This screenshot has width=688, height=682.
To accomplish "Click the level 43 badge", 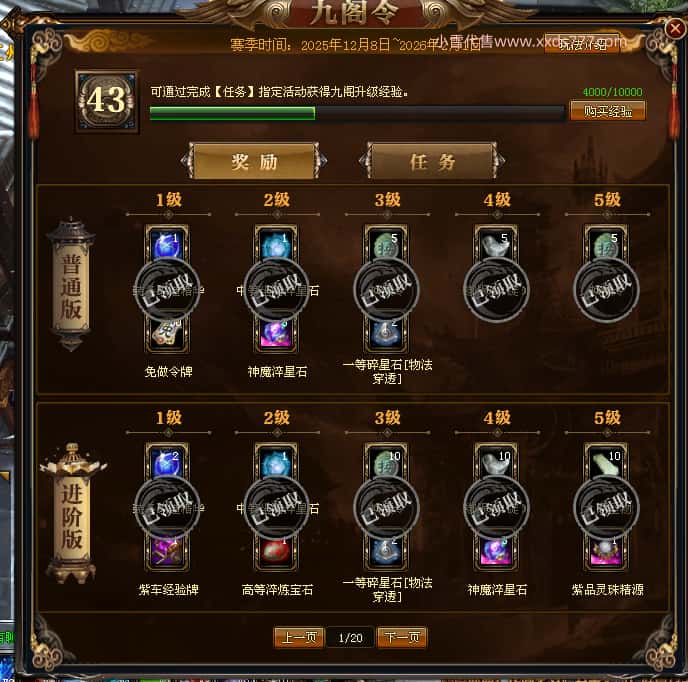I will pyautogui.click(x=107, y=101).
